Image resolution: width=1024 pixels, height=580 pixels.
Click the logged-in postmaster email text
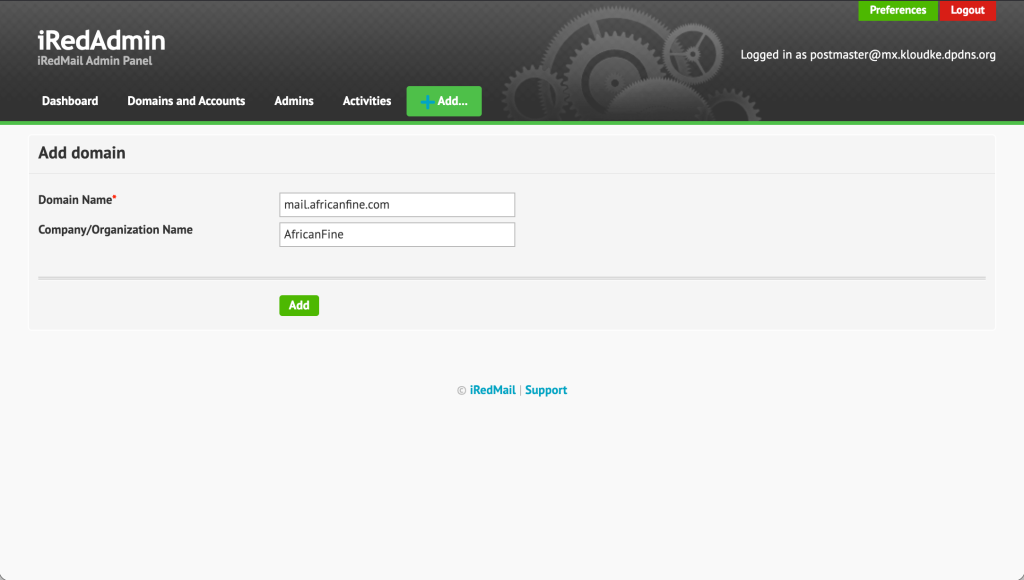click(867, 55)
